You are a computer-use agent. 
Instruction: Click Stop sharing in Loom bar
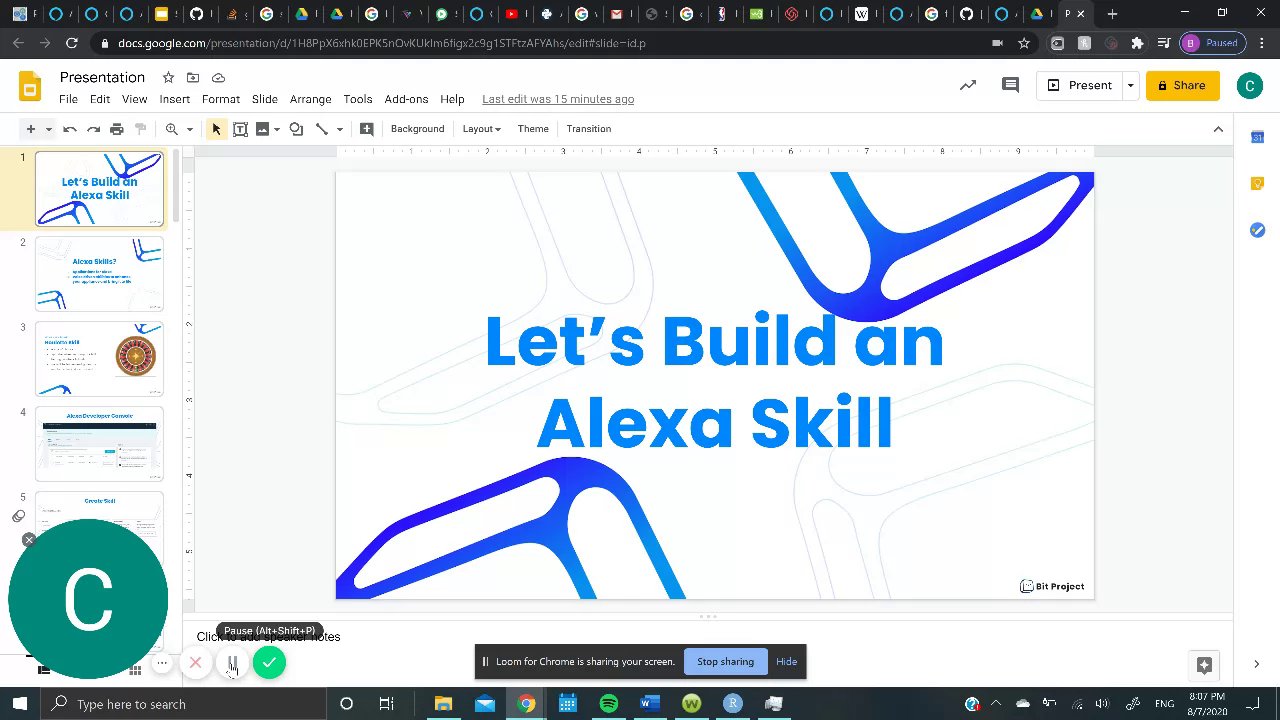tap(725, 661)
